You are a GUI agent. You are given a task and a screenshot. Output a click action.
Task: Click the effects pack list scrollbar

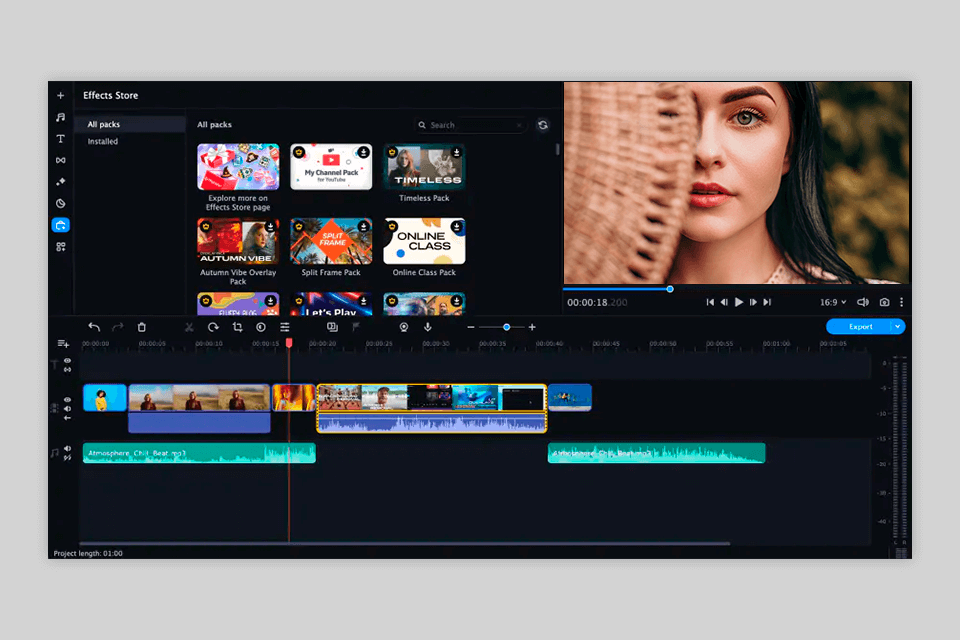click(x=557, y=149)
